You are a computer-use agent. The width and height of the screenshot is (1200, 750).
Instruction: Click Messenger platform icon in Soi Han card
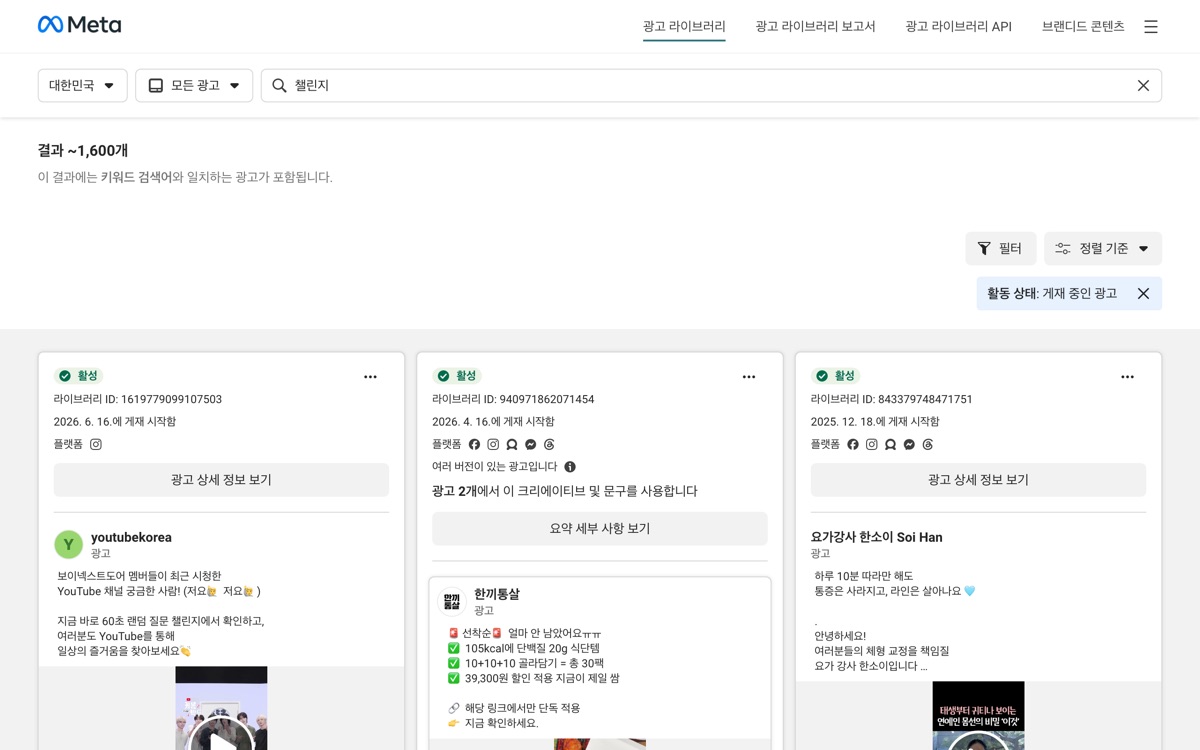[x=909, y=444]
